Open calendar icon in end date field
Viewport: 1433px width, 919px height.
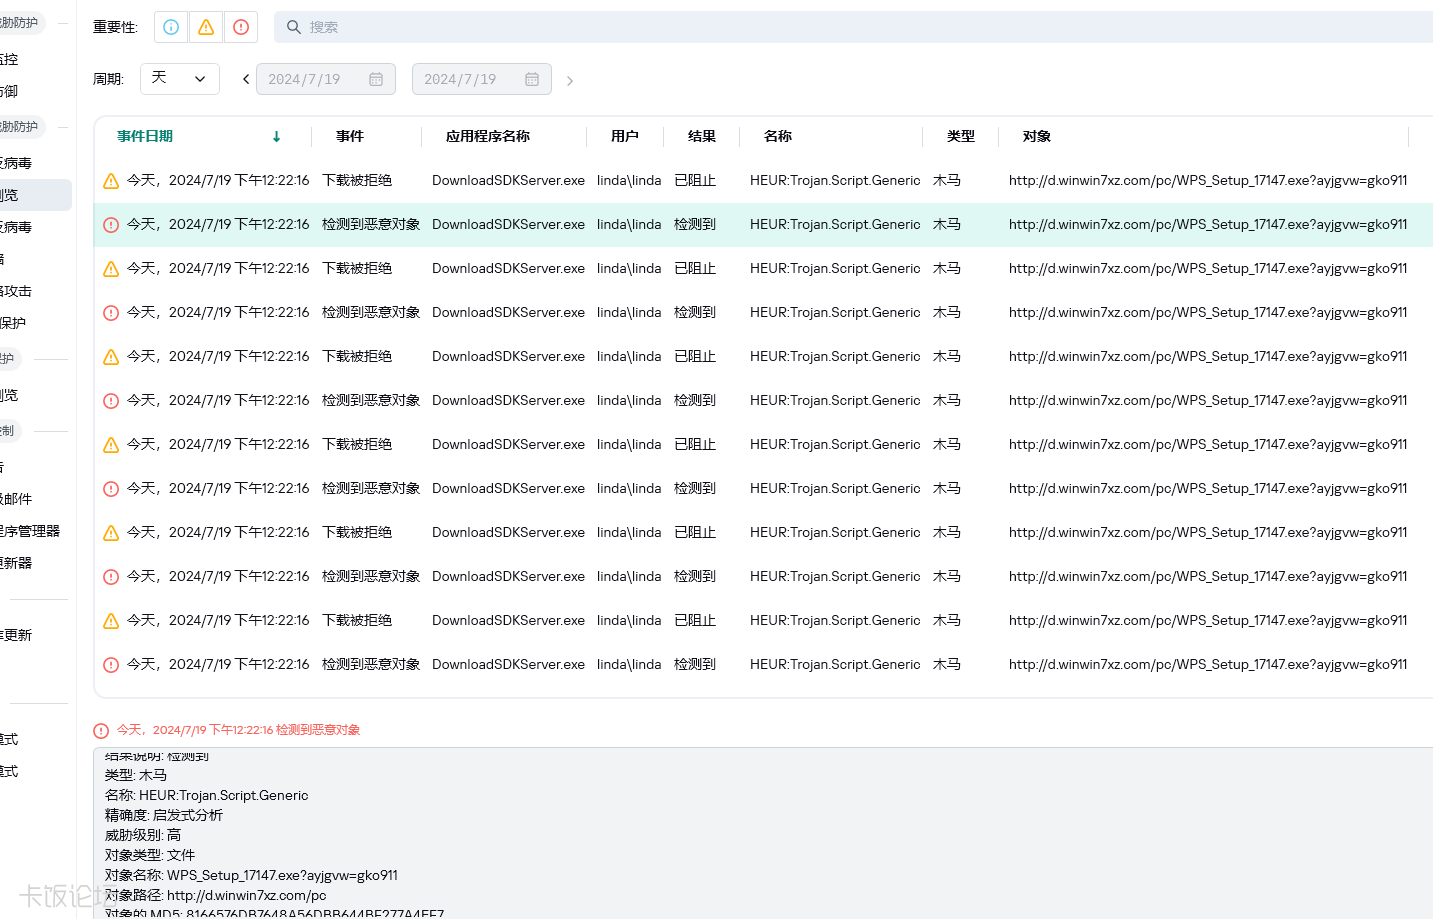[532, 79]
